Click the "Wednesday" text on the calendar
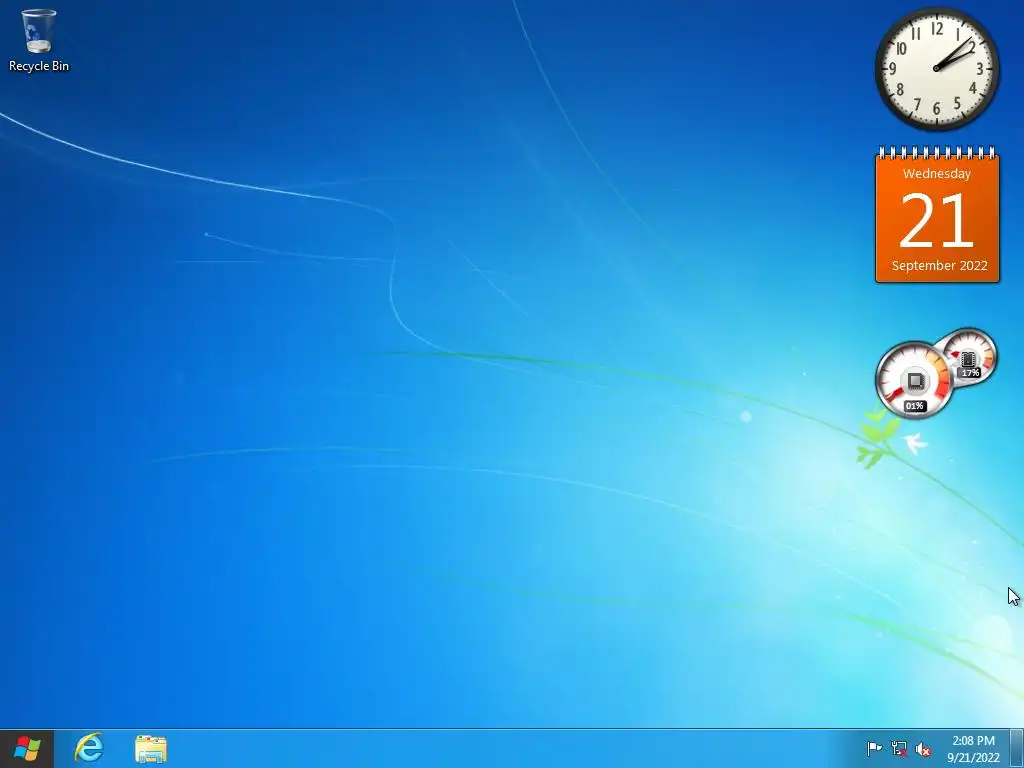Screen dimensions: 1024x768 pos(936,174)
